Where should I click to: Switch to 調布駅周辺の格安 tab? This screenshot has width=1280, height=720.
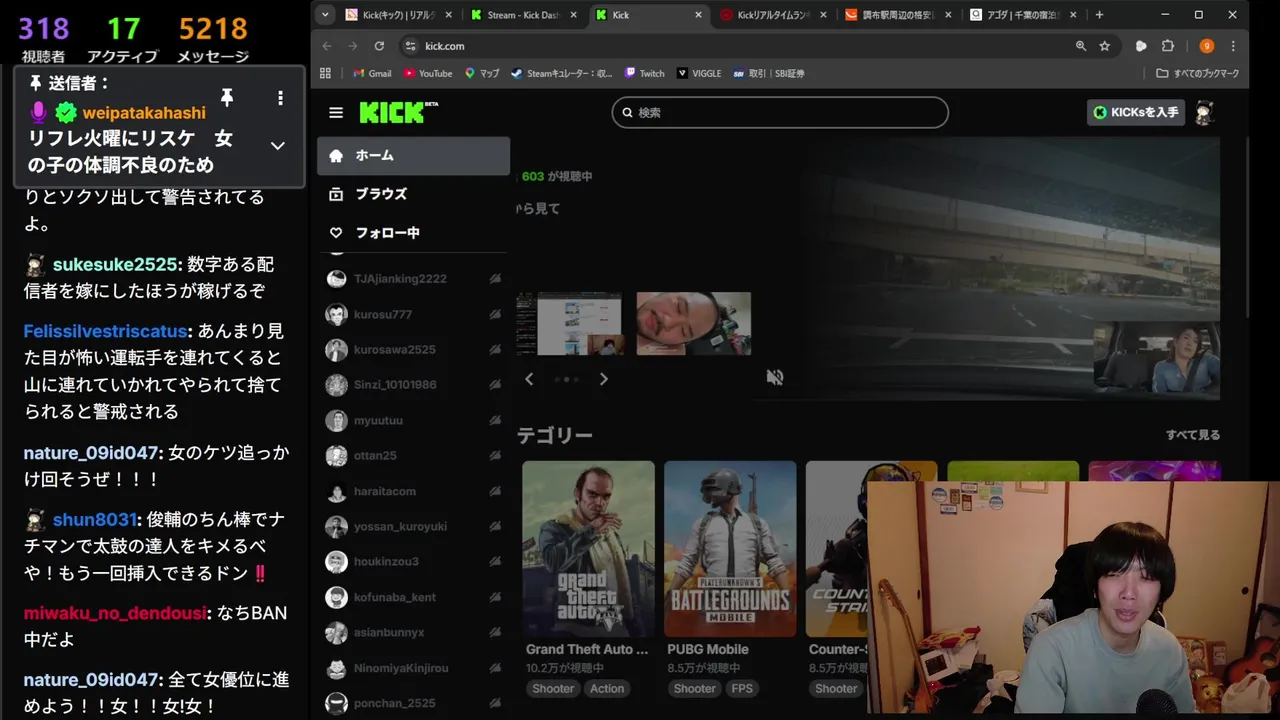[896, 15]
